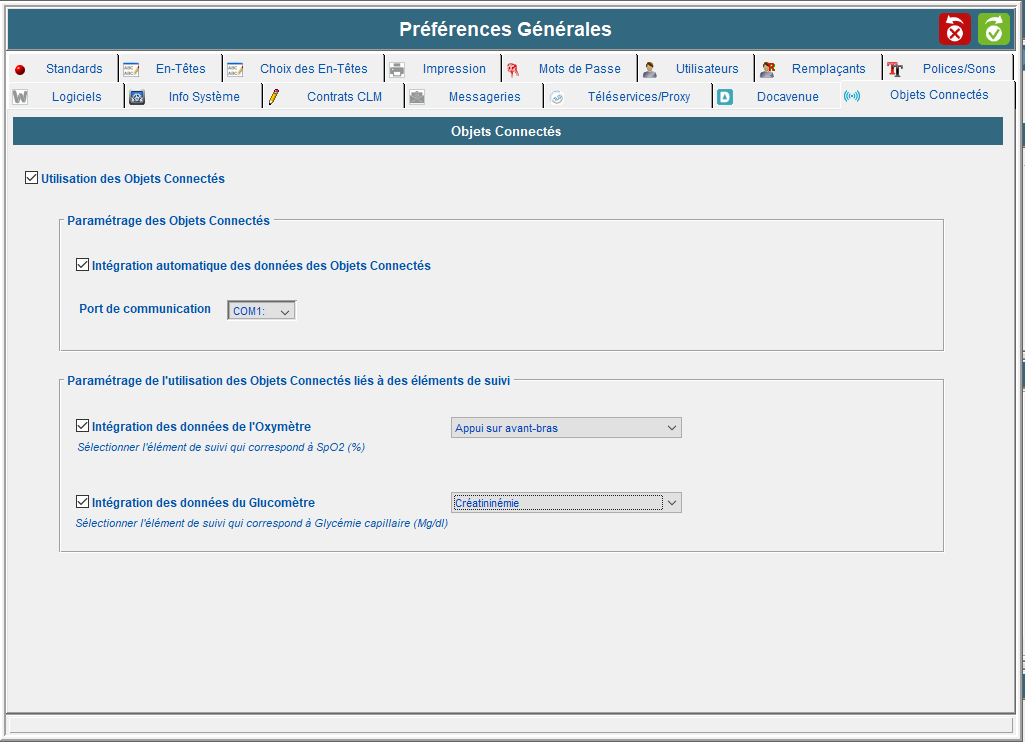This screenshot has height=742, width=1025.
Task: Uncheck Utilisation des Objets Connectés
Action: [32, 179]
